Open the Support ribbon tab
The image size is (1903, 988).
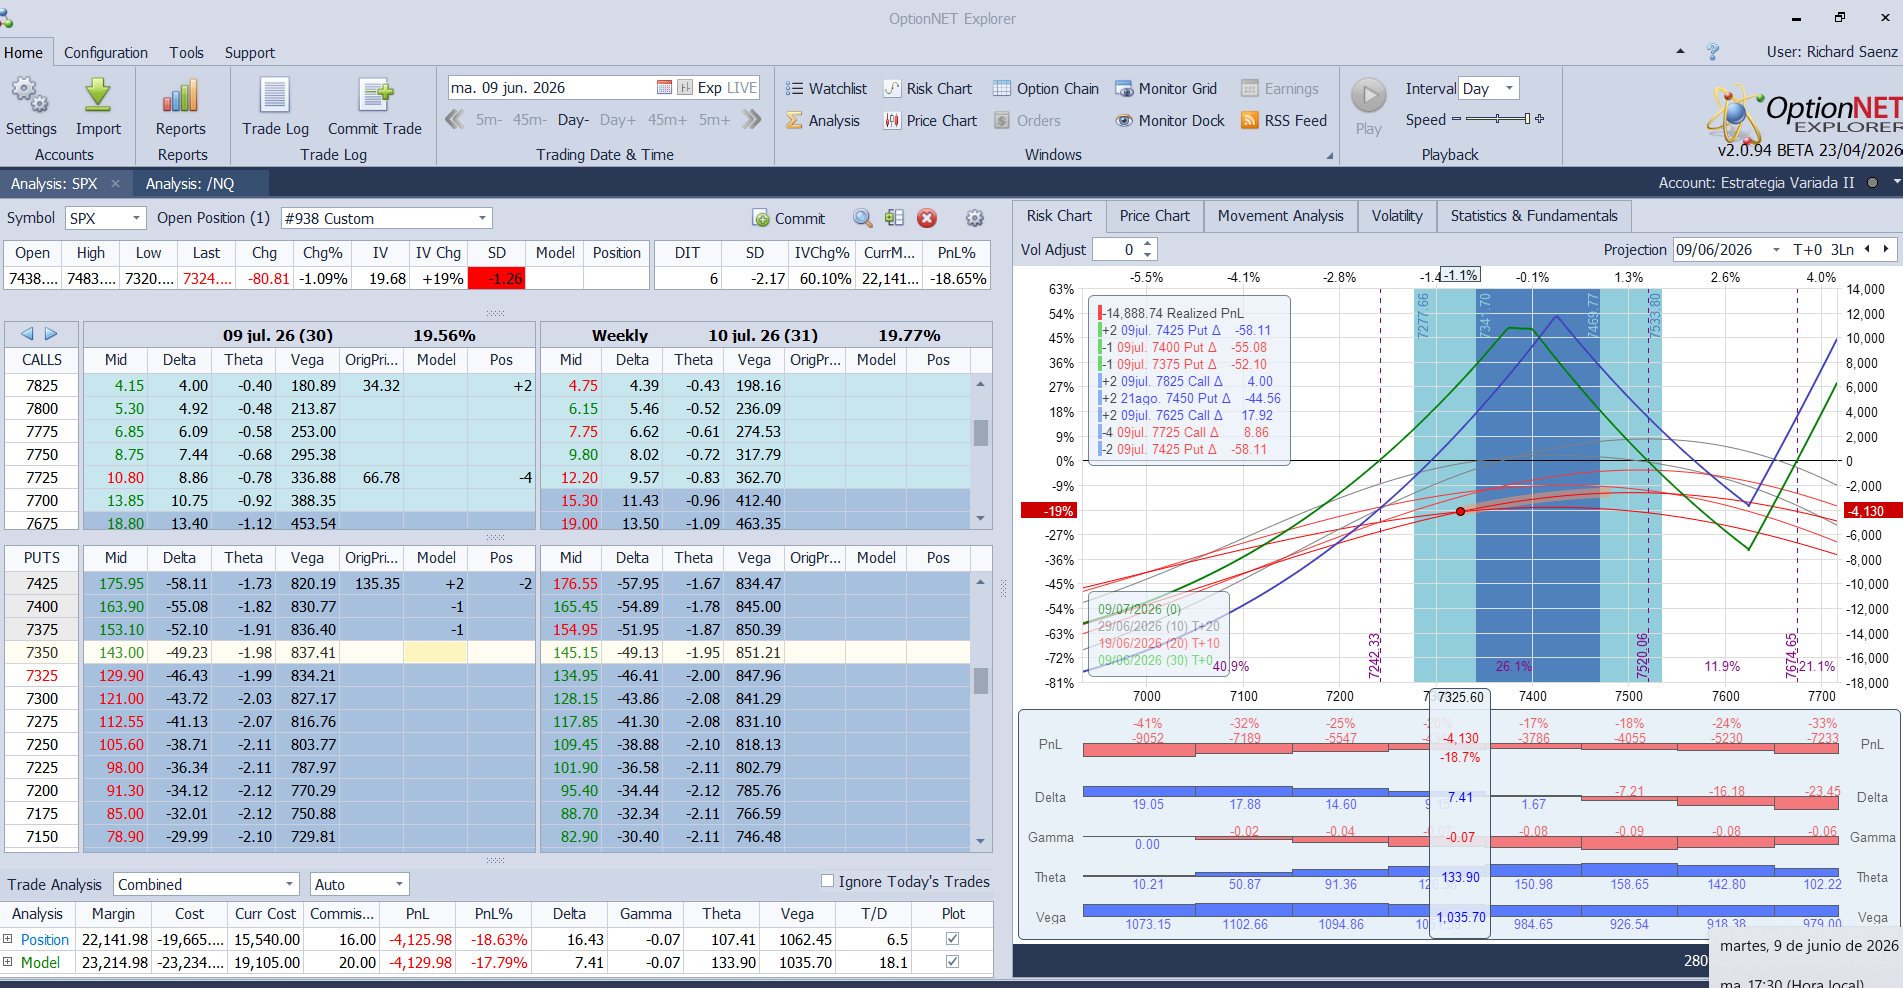click(250, 52)
